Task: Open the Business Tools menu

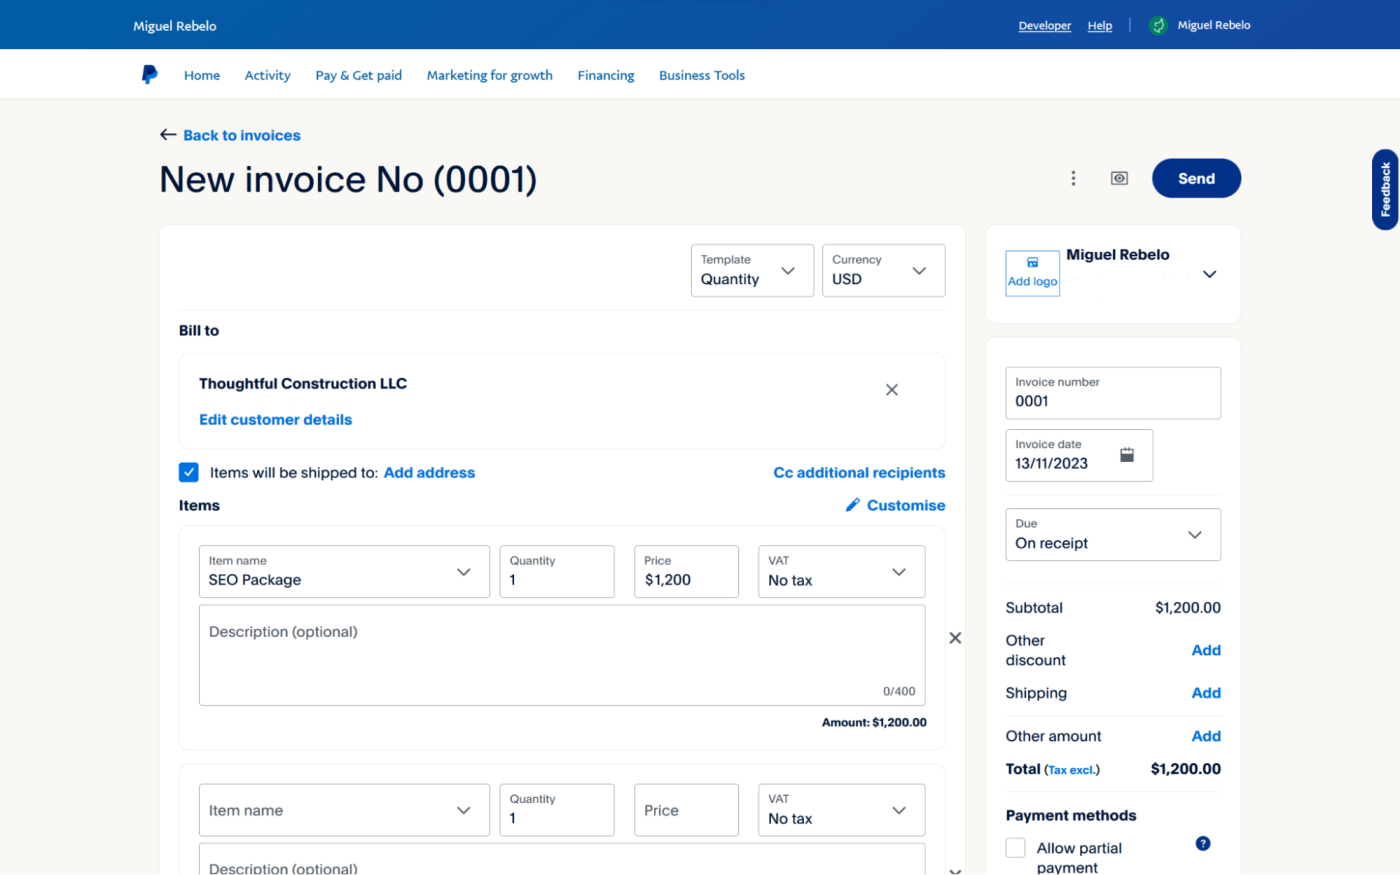Action: (x=702, y=75)
